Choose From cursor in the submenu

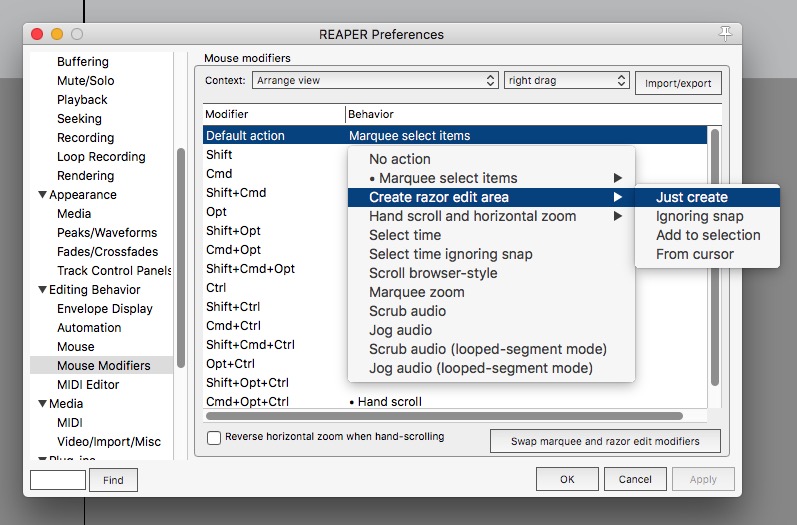pyautogui.click(x=707, y=254)
